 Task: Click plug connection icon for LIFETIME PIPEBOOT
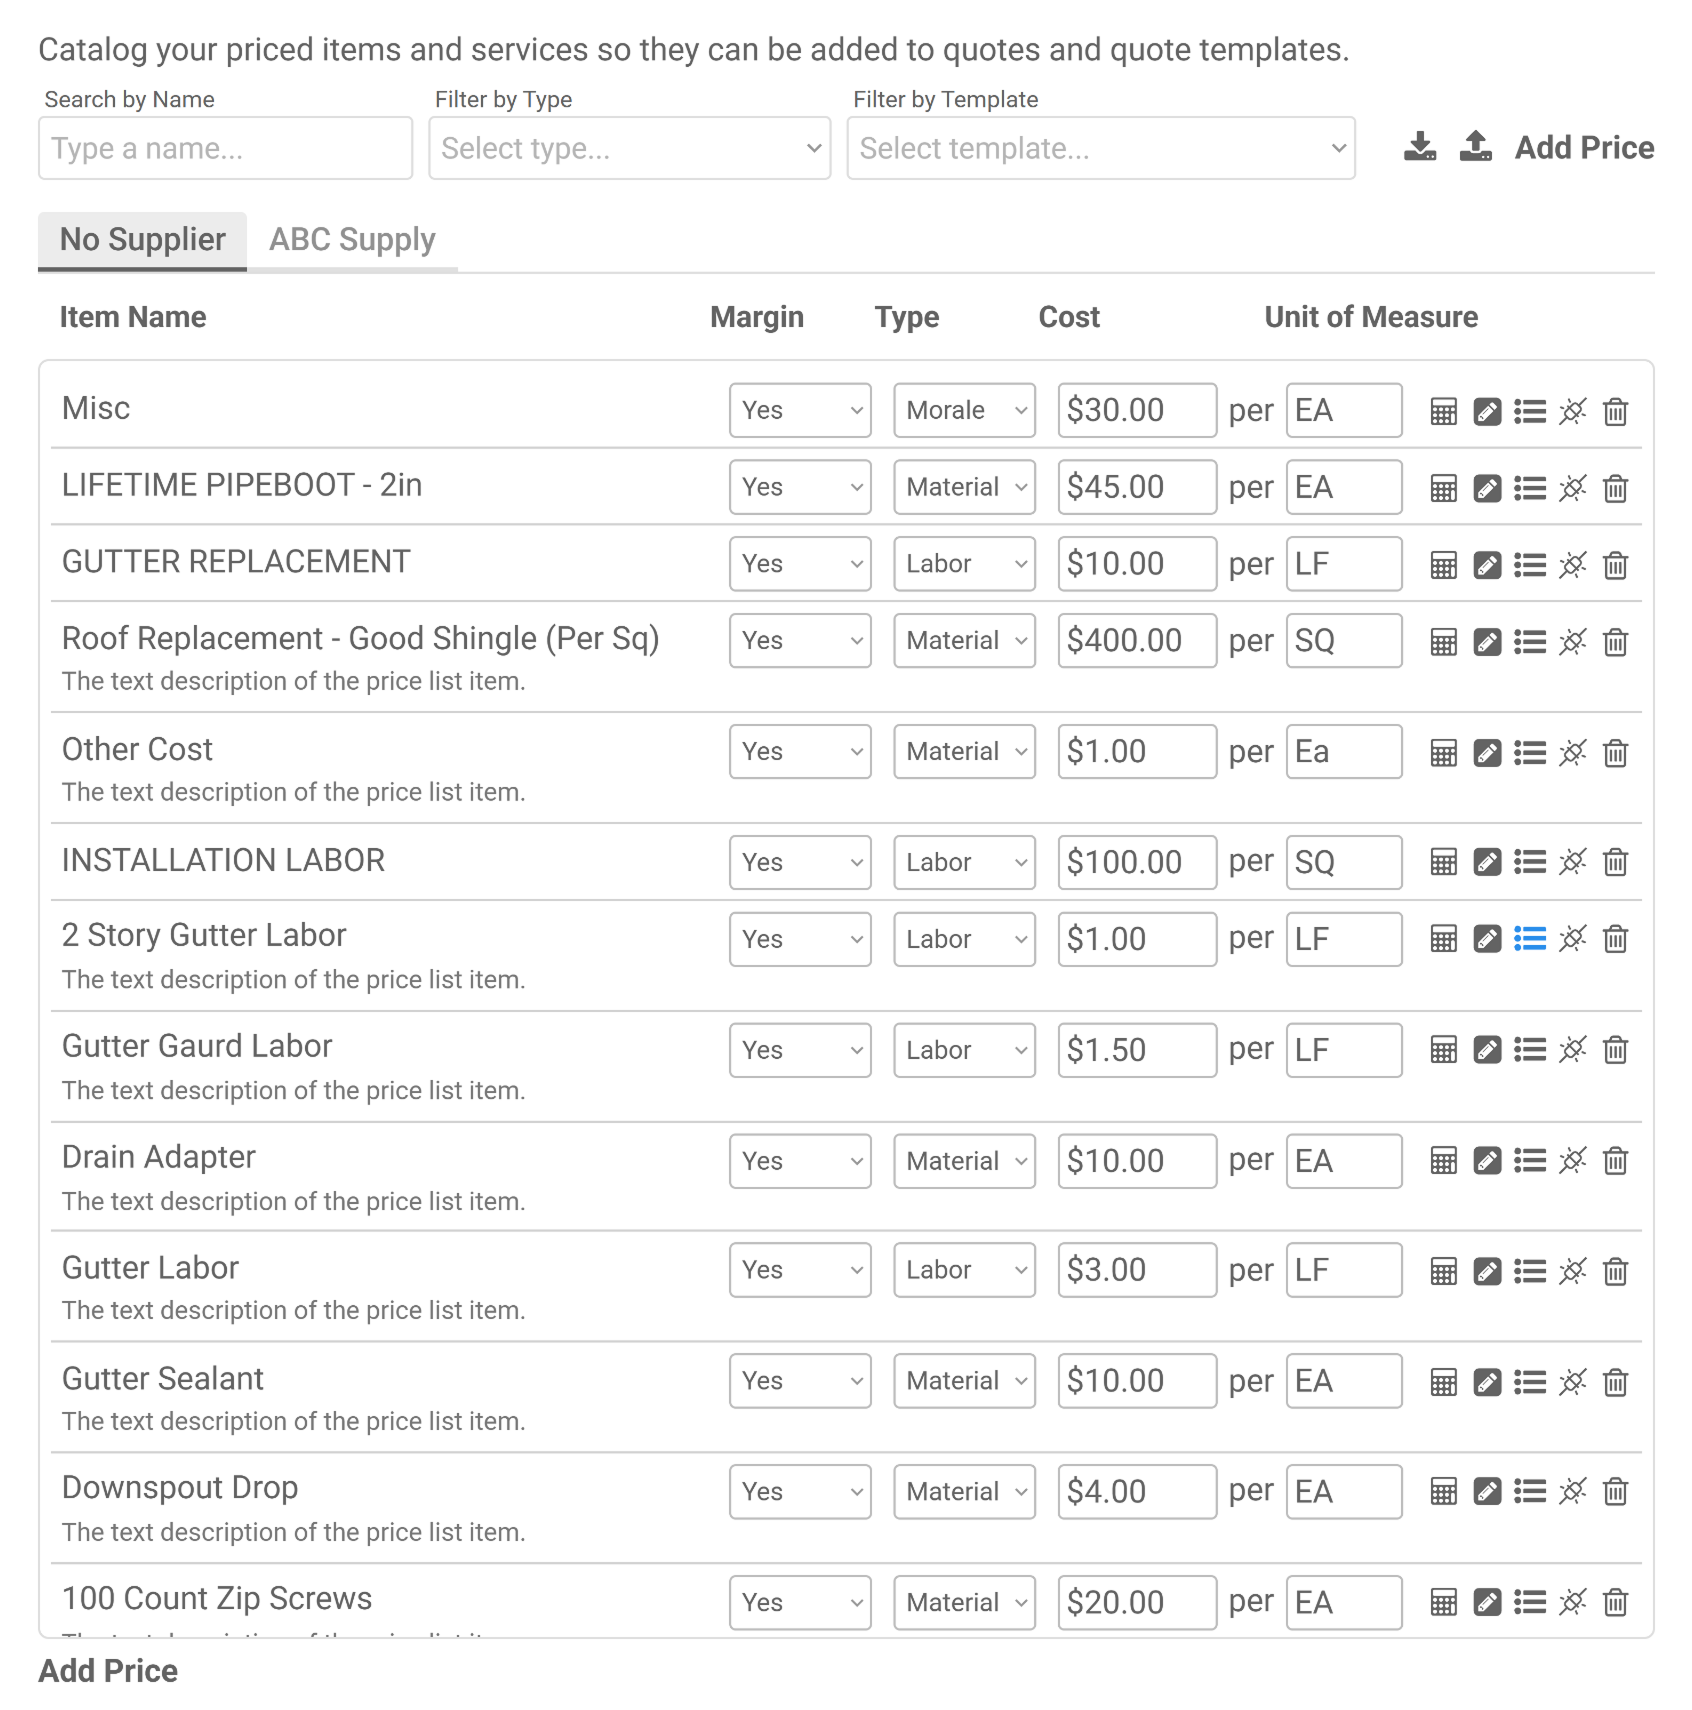pos(1573,488)
